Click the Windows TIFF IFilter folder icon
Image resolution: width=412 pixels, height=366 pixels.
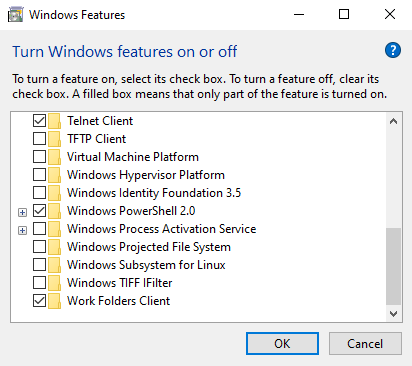coord(54,283)
